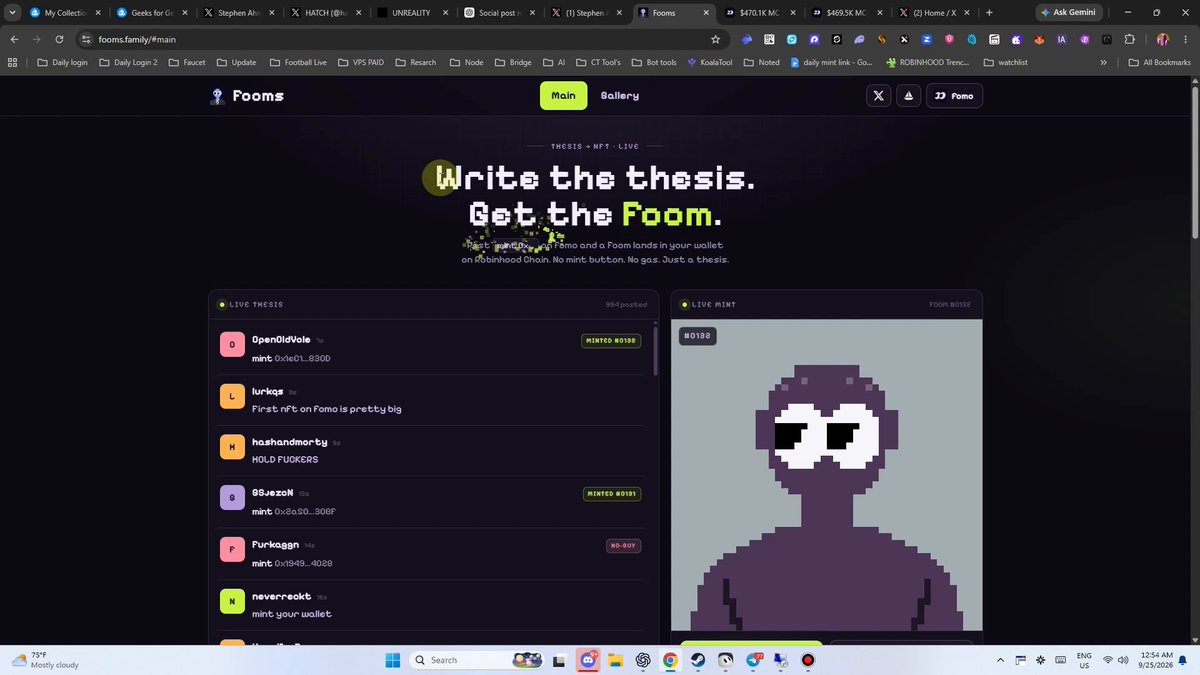Open the Windows Start menu
Image resolution: width=1200 pixels, height=675 pixels.
click(x=392, y=660)
